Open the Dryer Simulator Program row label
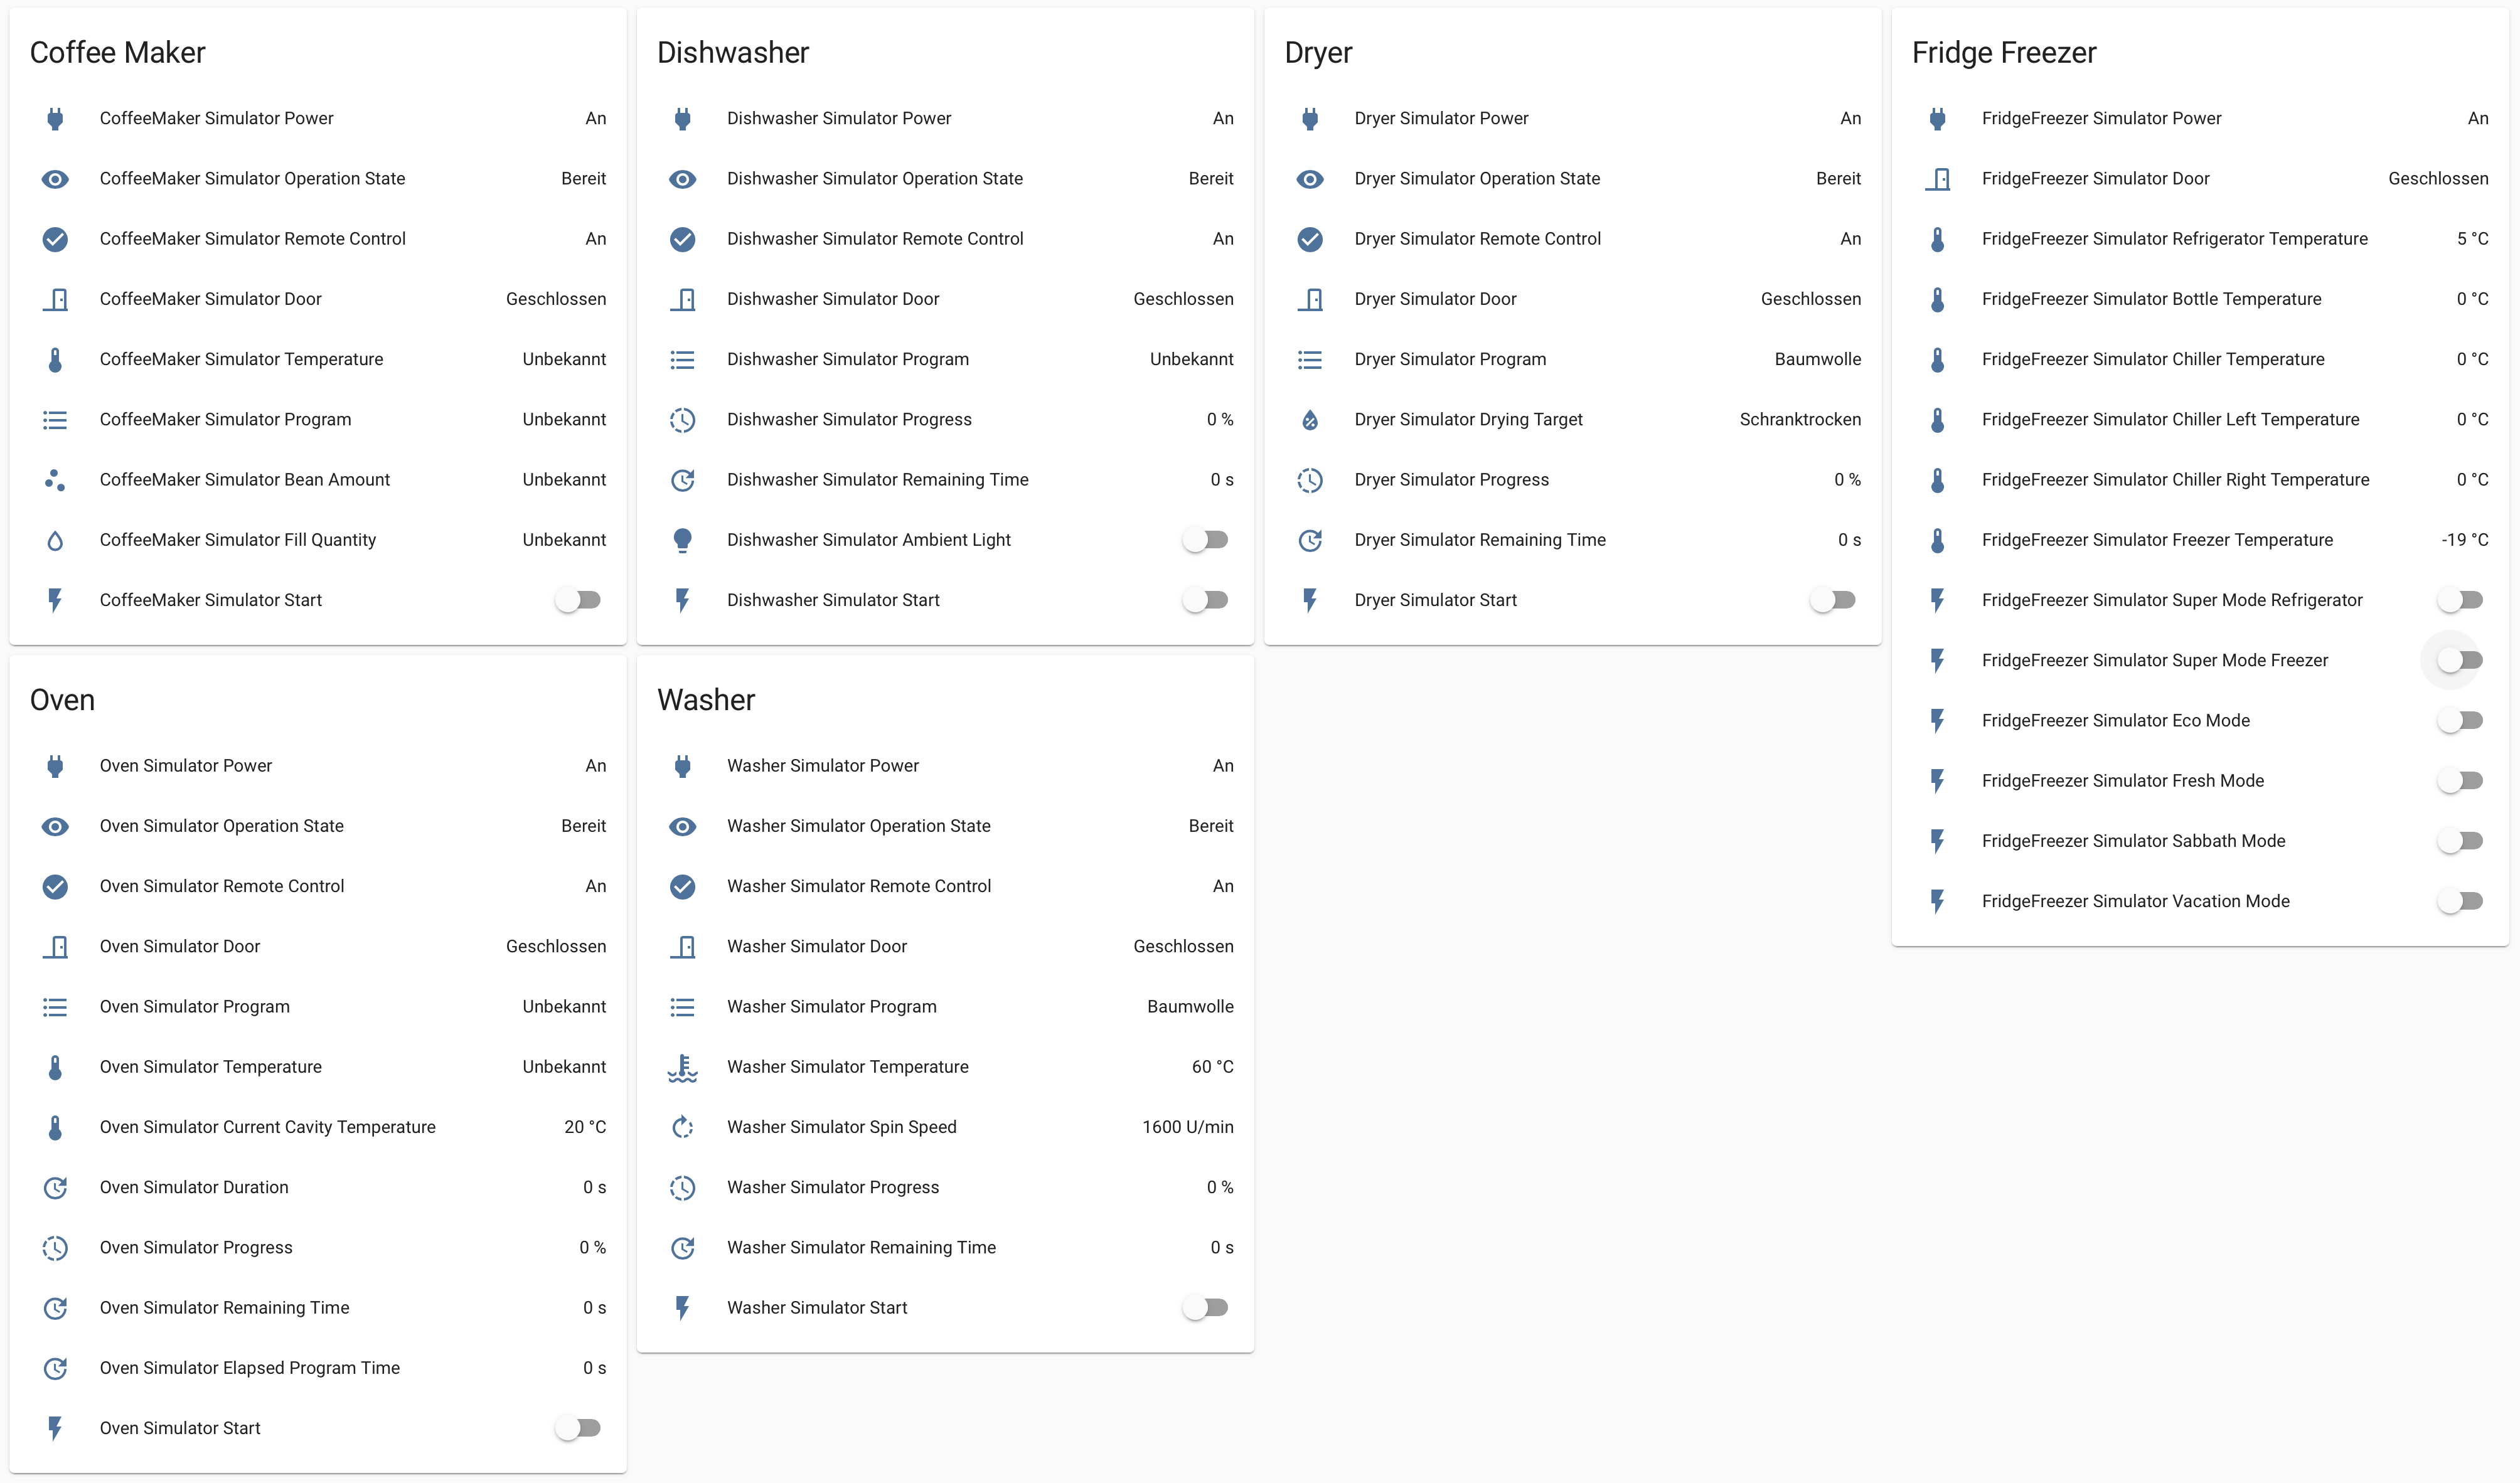Screen dimensions: 2520x1483 point(1450,359)
